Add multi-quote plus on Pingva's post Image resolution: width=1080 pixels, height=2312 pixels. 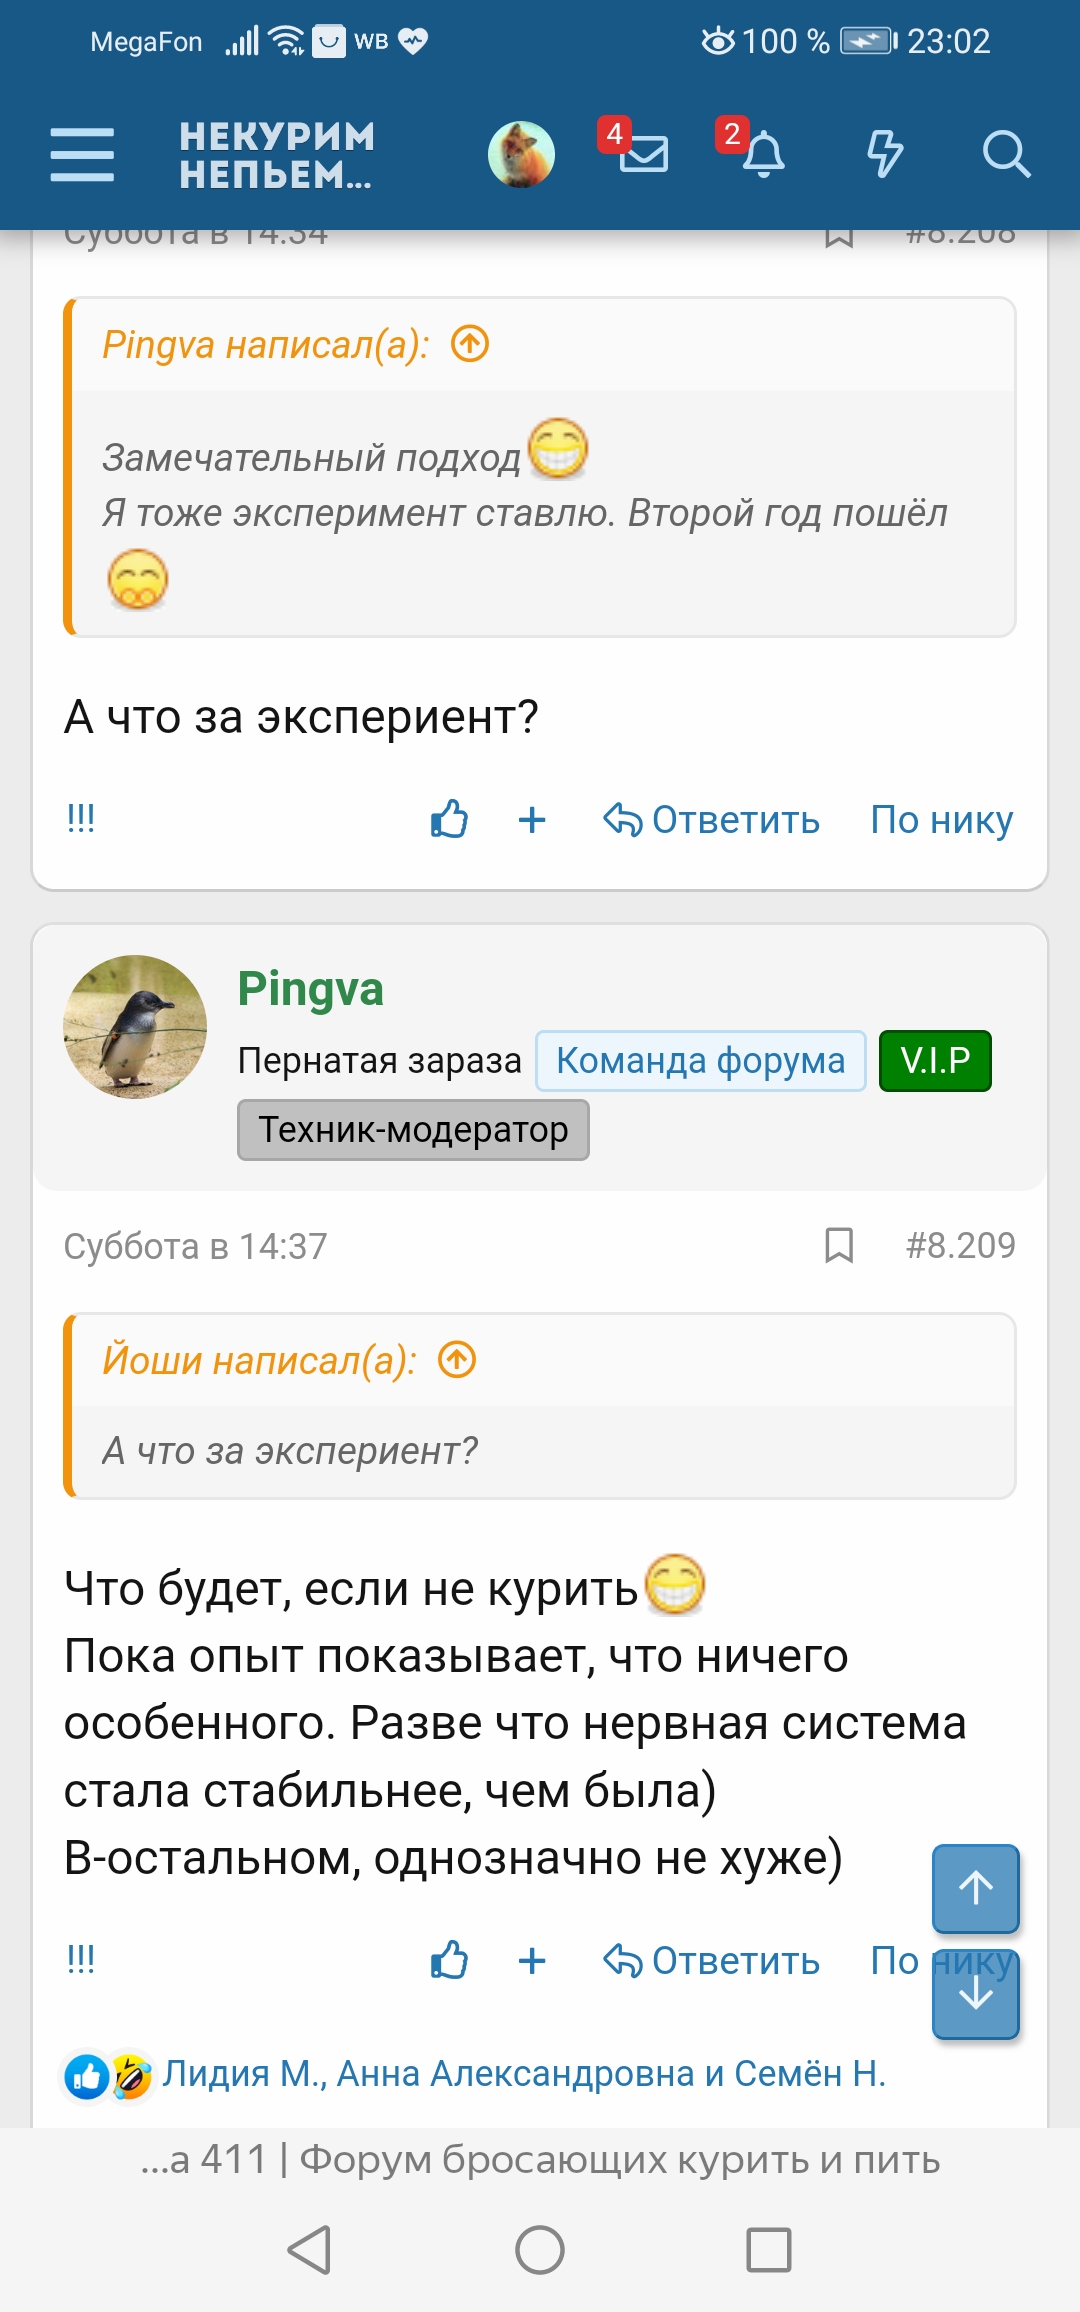[x=532, y=1961]
